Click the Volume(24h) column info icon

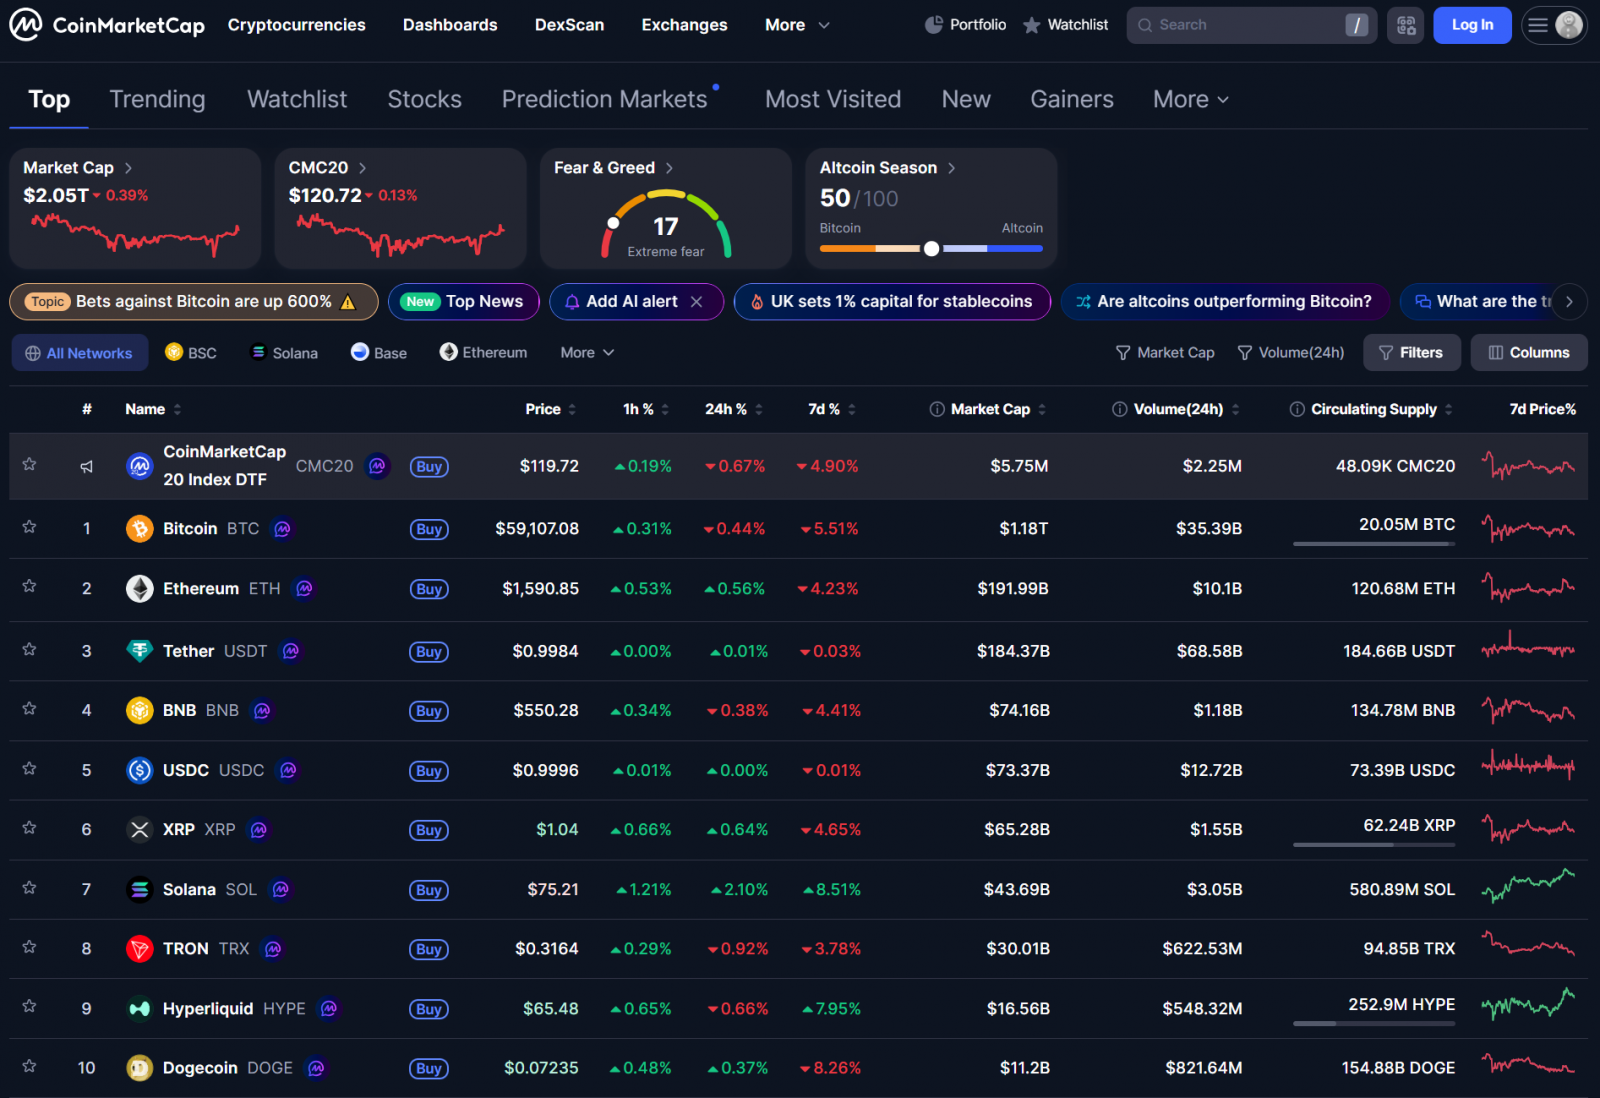click(x=1120, y=409)
